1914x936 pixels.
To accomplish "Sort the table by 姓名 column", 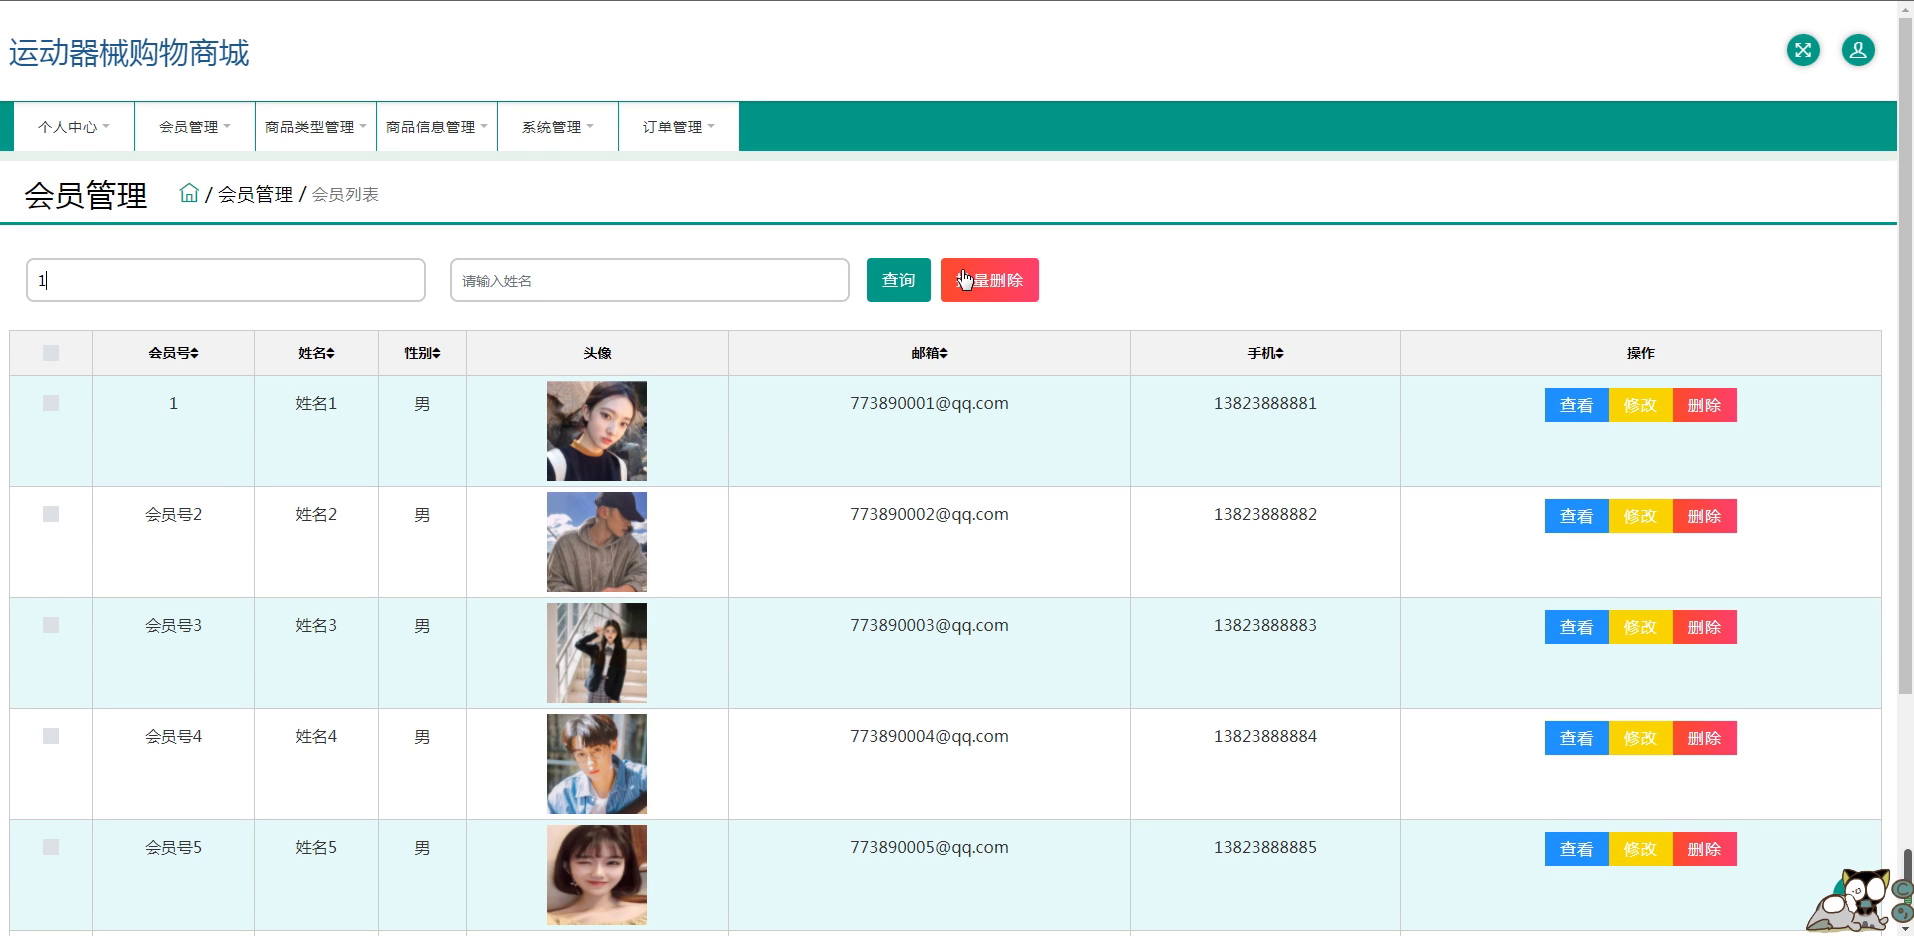I will pyautogui.click(x=316, y=353).
